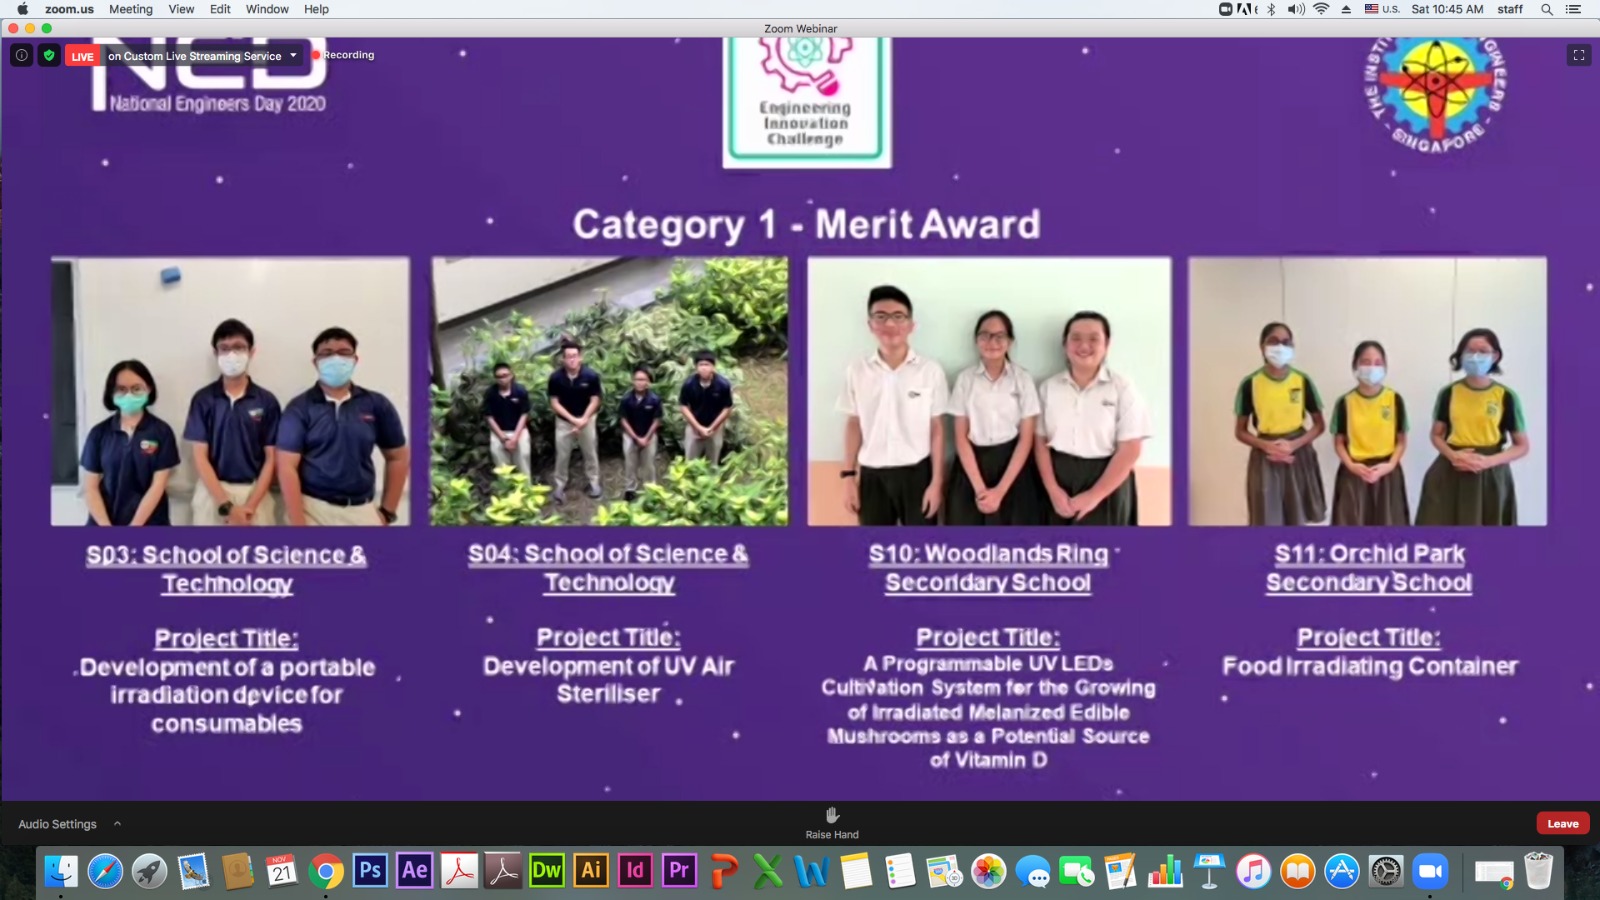The width and height of the screenshot is (1600, 900).
Task: Open the Wi-Fi status menu
Action: (x=1321, y=9)
